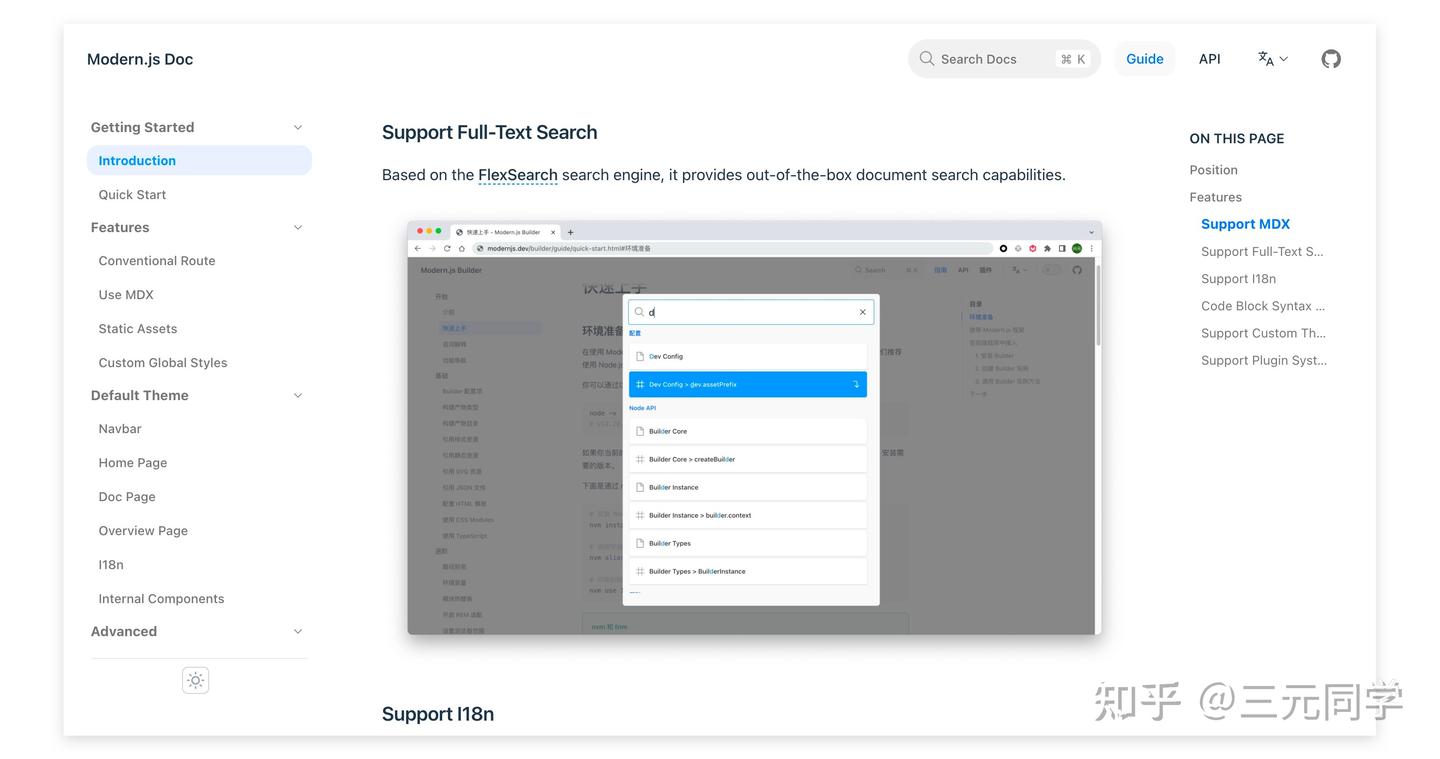Open the language translation switcher
The image size is (1440, 759).
point(1272,59)
